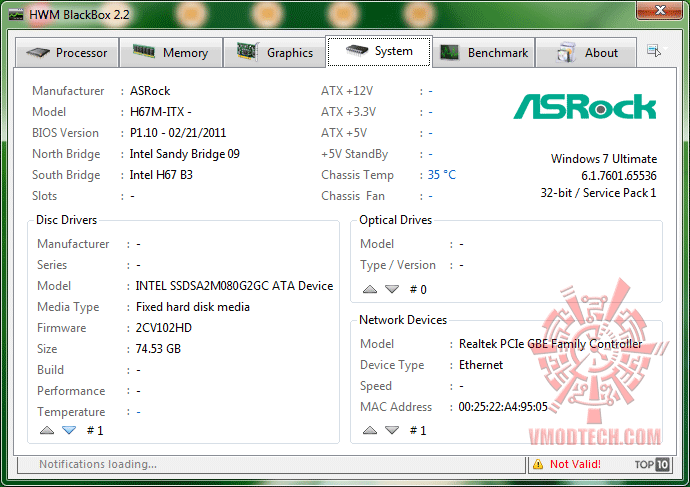690x487 pixels.
Task: Show previous disc drive with up arrow
Action: [47, 430]
